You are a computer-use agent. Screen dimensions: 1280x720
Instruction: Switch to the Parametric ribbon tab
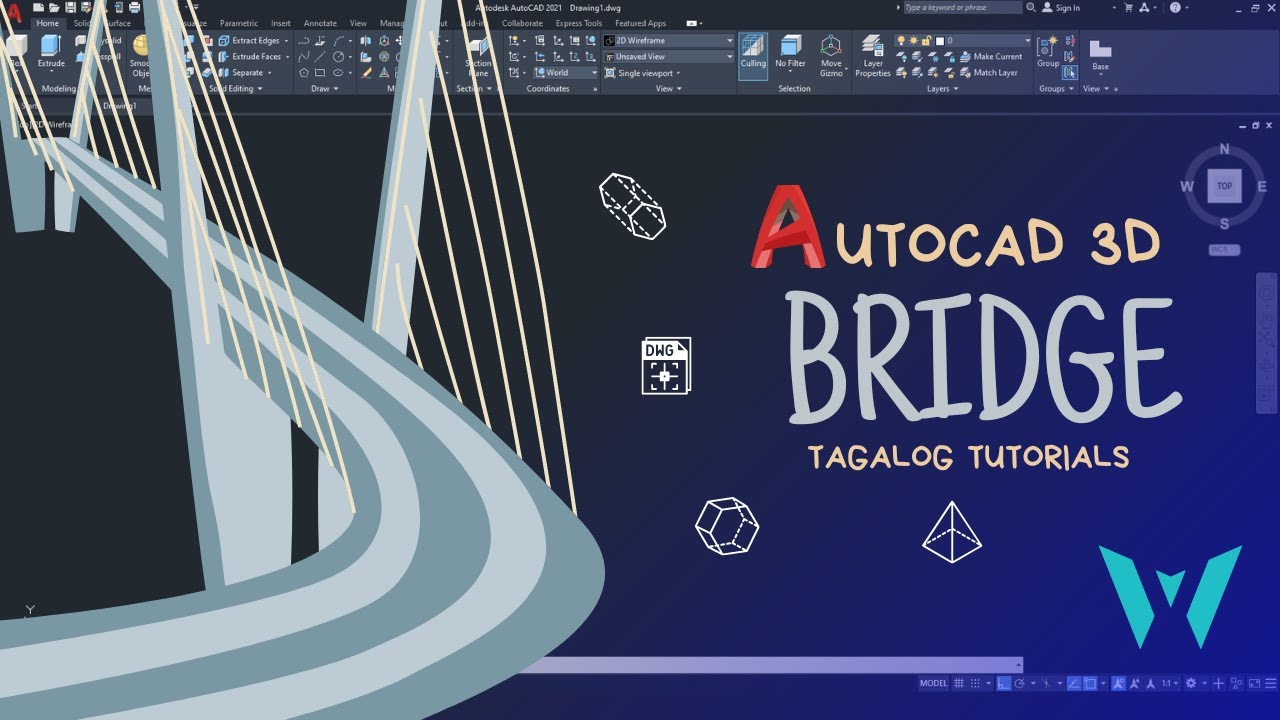(238, 23)
